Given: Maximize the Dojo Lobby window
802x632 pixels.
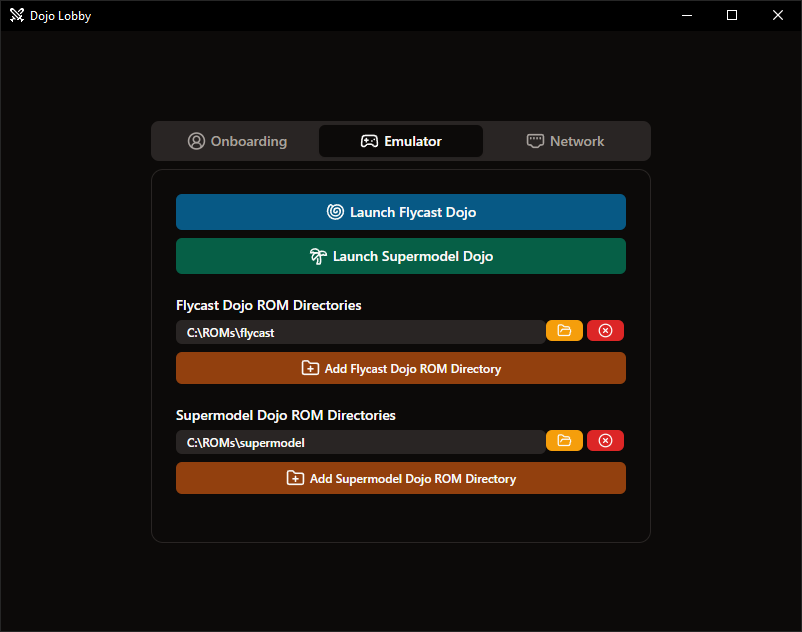Looking at the screenshot, I should (x=732, y=15).
